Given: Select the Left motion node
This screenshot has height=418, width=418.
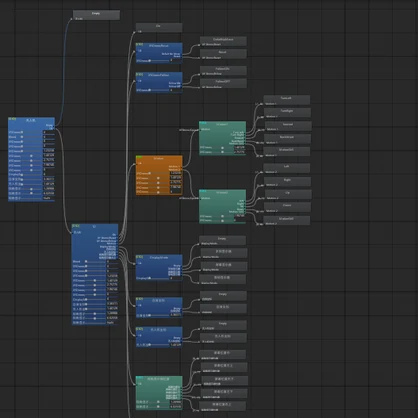Looking at the screenshot, I should point(287,168).
